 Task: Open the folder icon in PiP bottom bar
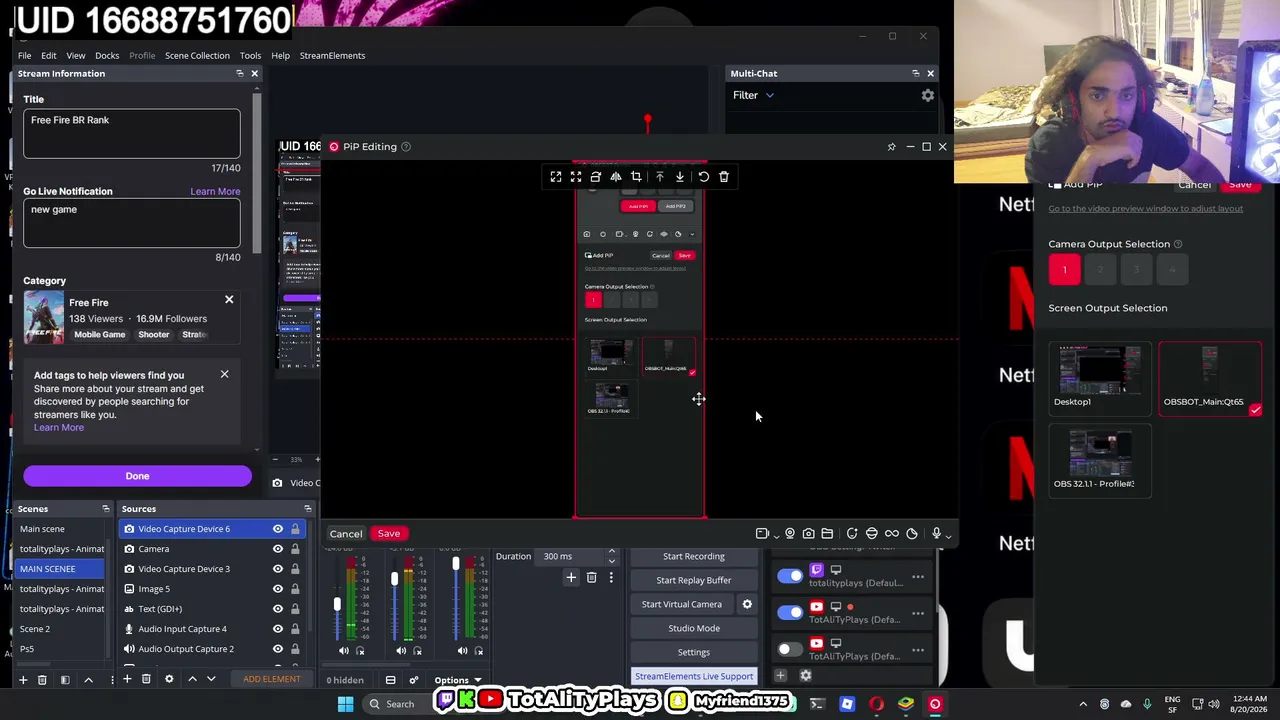827,534
